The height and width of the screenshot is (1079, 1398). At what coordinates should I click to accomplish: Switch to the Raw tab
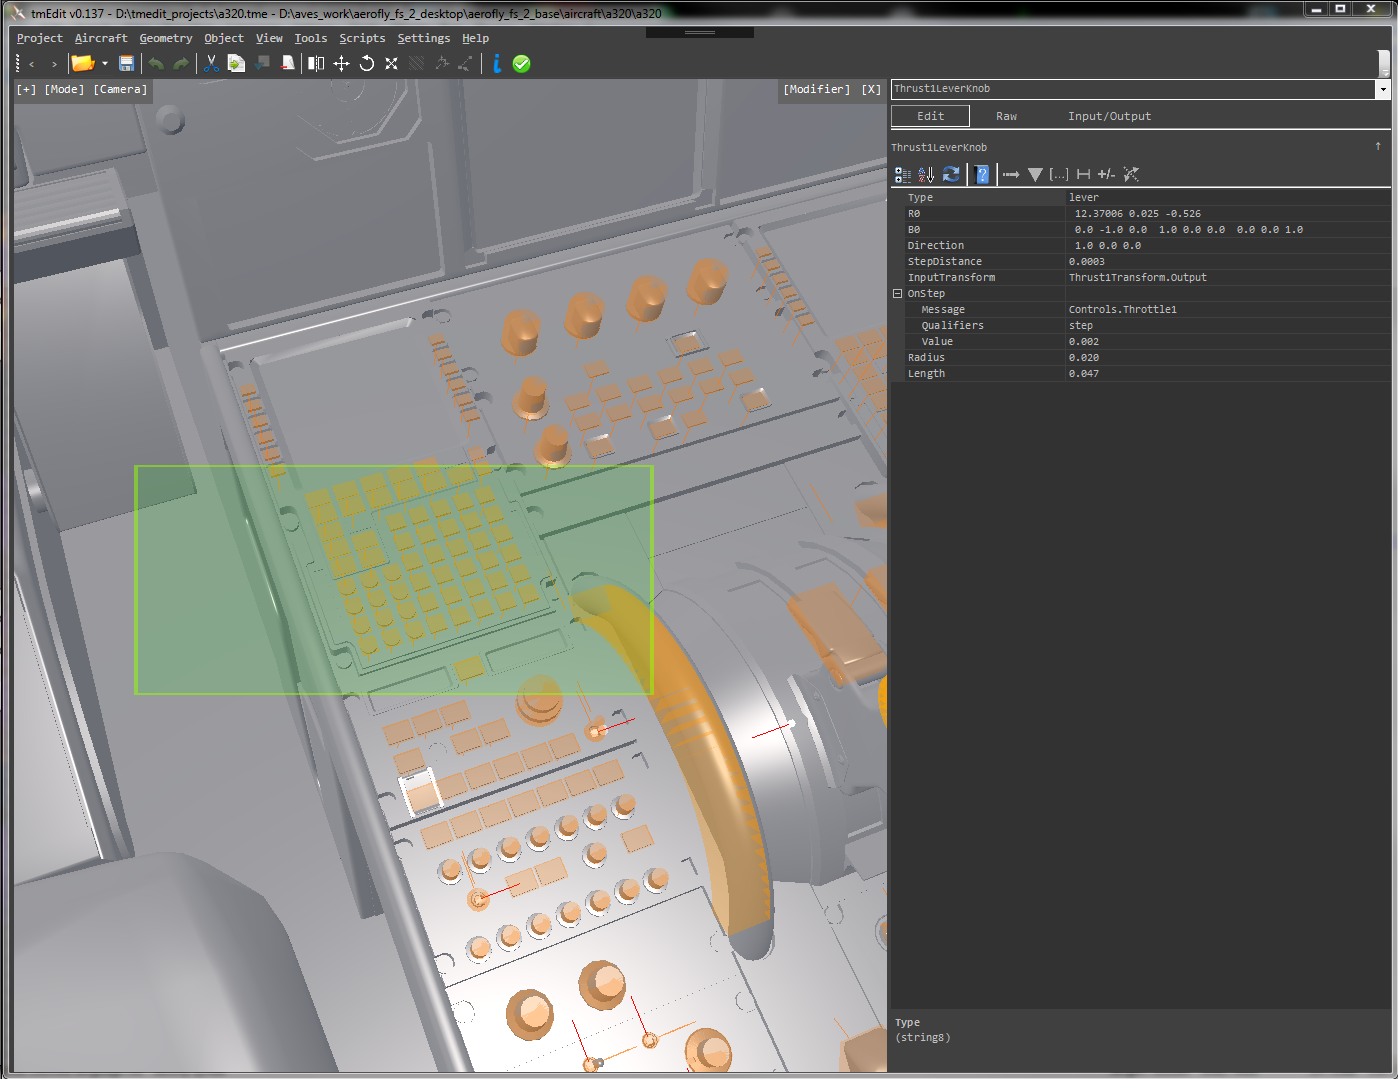1006,117
